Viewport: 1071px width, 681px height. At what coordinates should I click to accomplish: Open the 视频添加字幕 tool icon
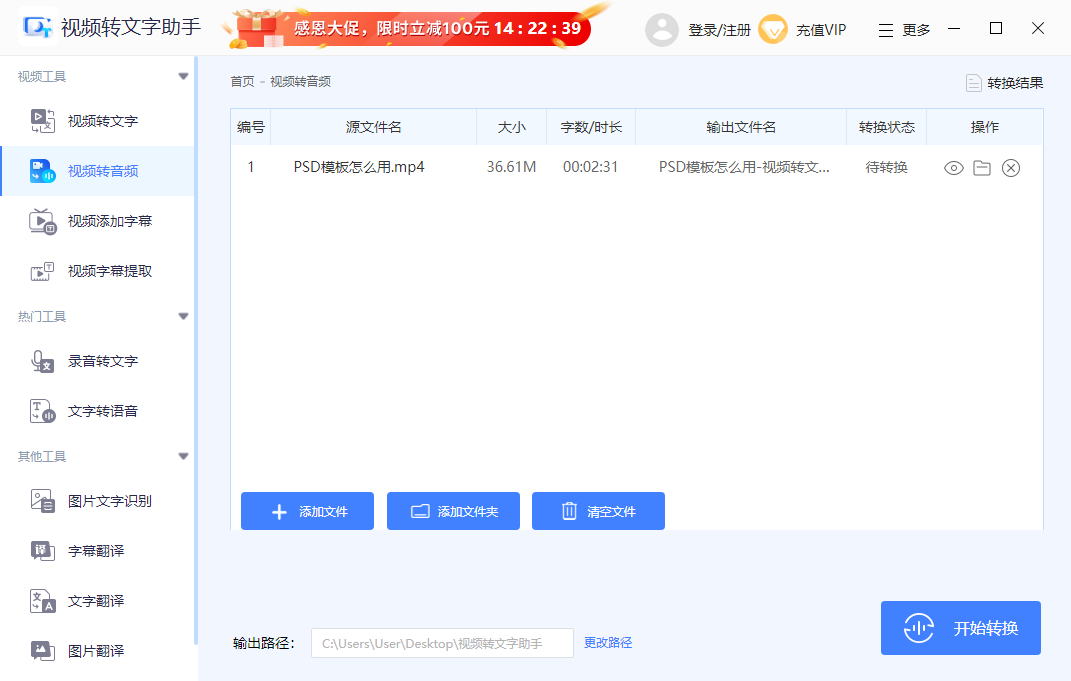click(42, 221)
